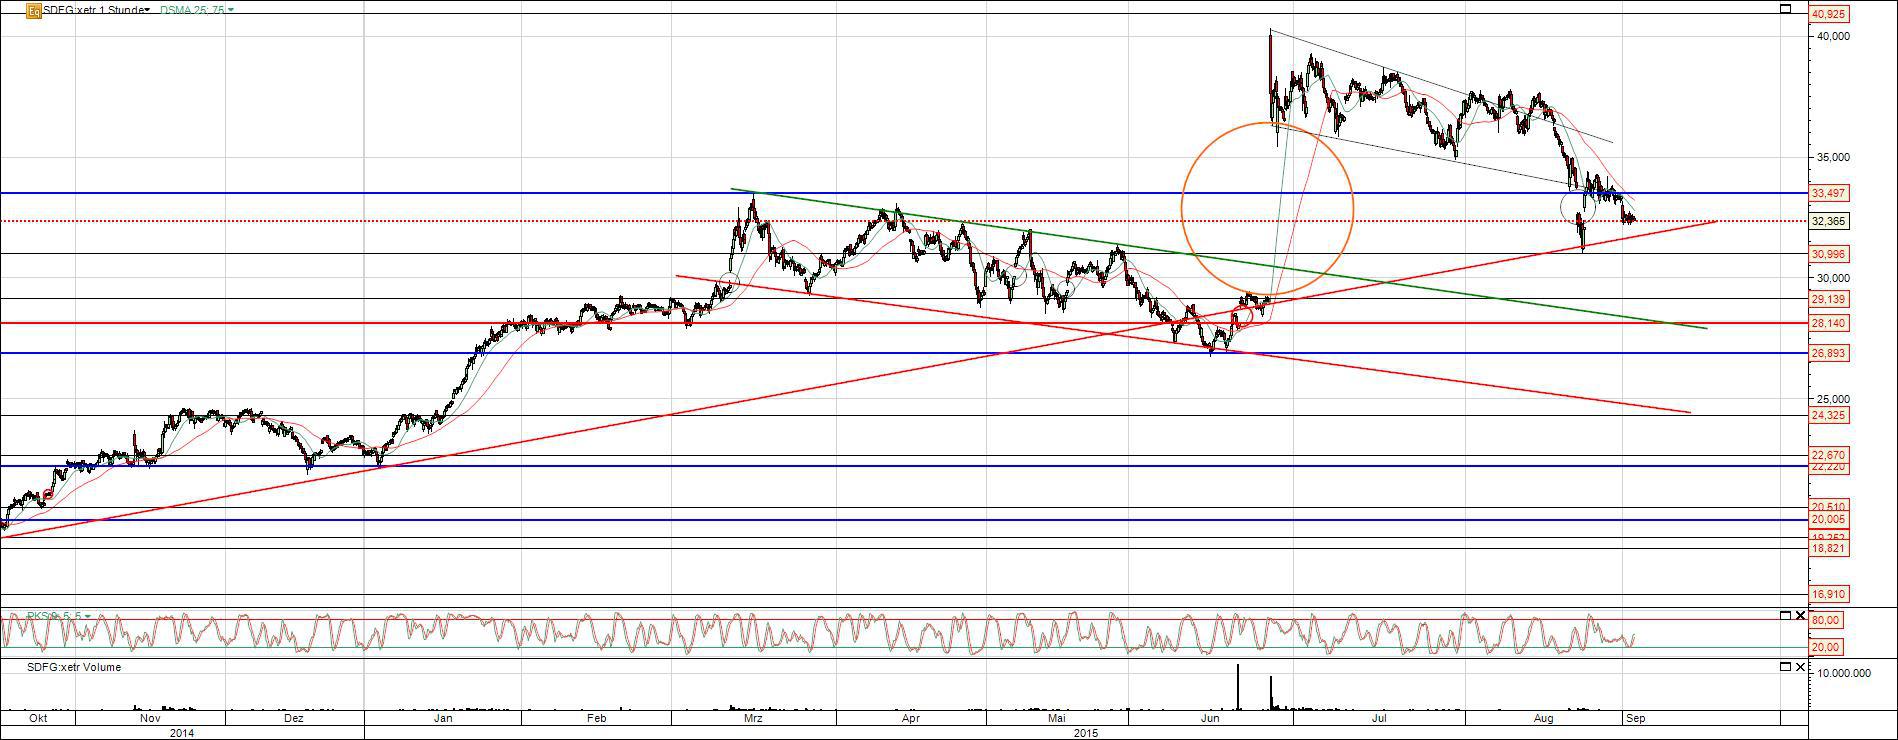1898x740 pixels.
Task: Click the Apr label on time axis
Action: point(911,718)
